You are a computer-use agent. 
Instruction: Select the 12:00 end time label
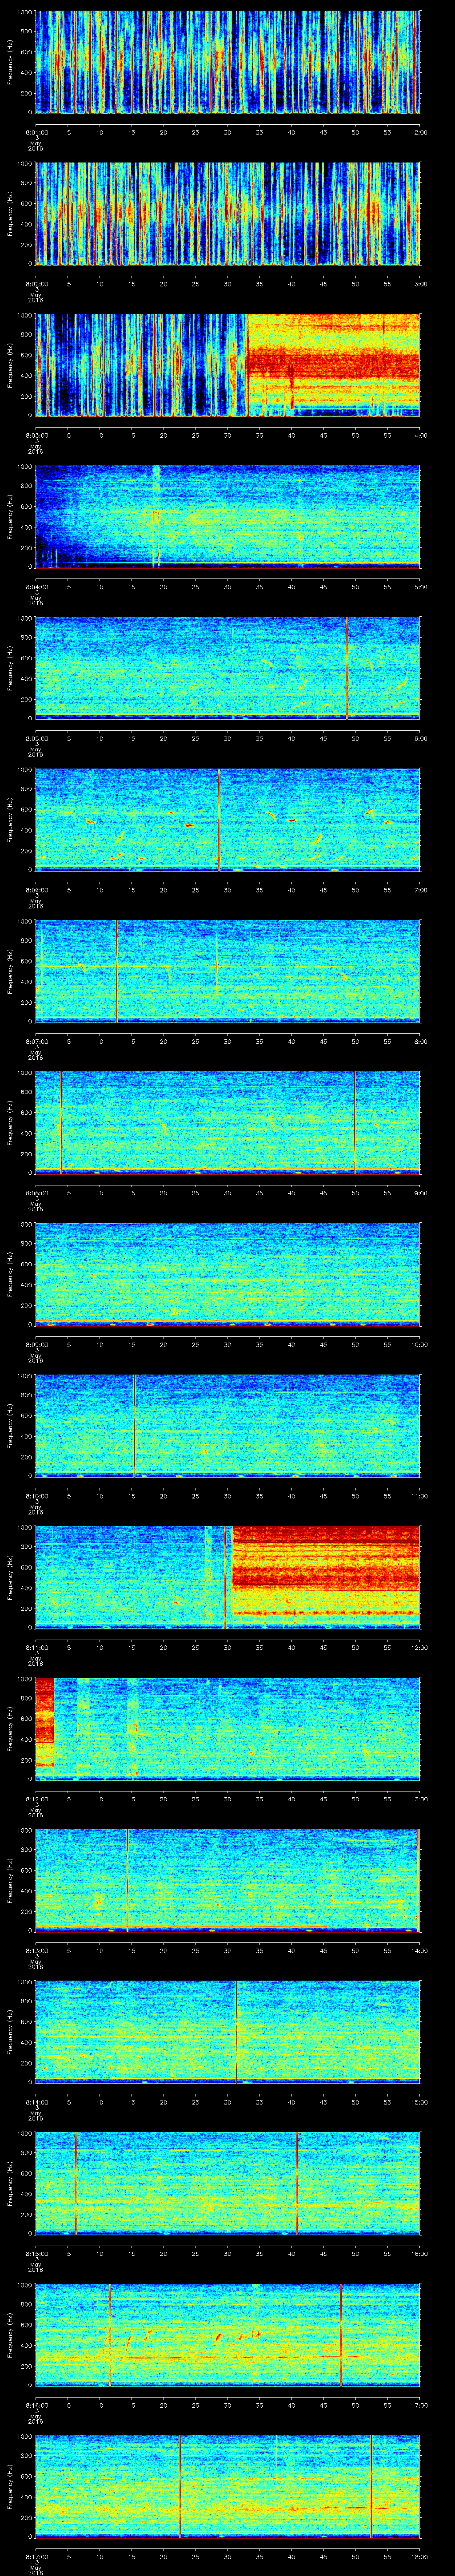point(419,1647)
